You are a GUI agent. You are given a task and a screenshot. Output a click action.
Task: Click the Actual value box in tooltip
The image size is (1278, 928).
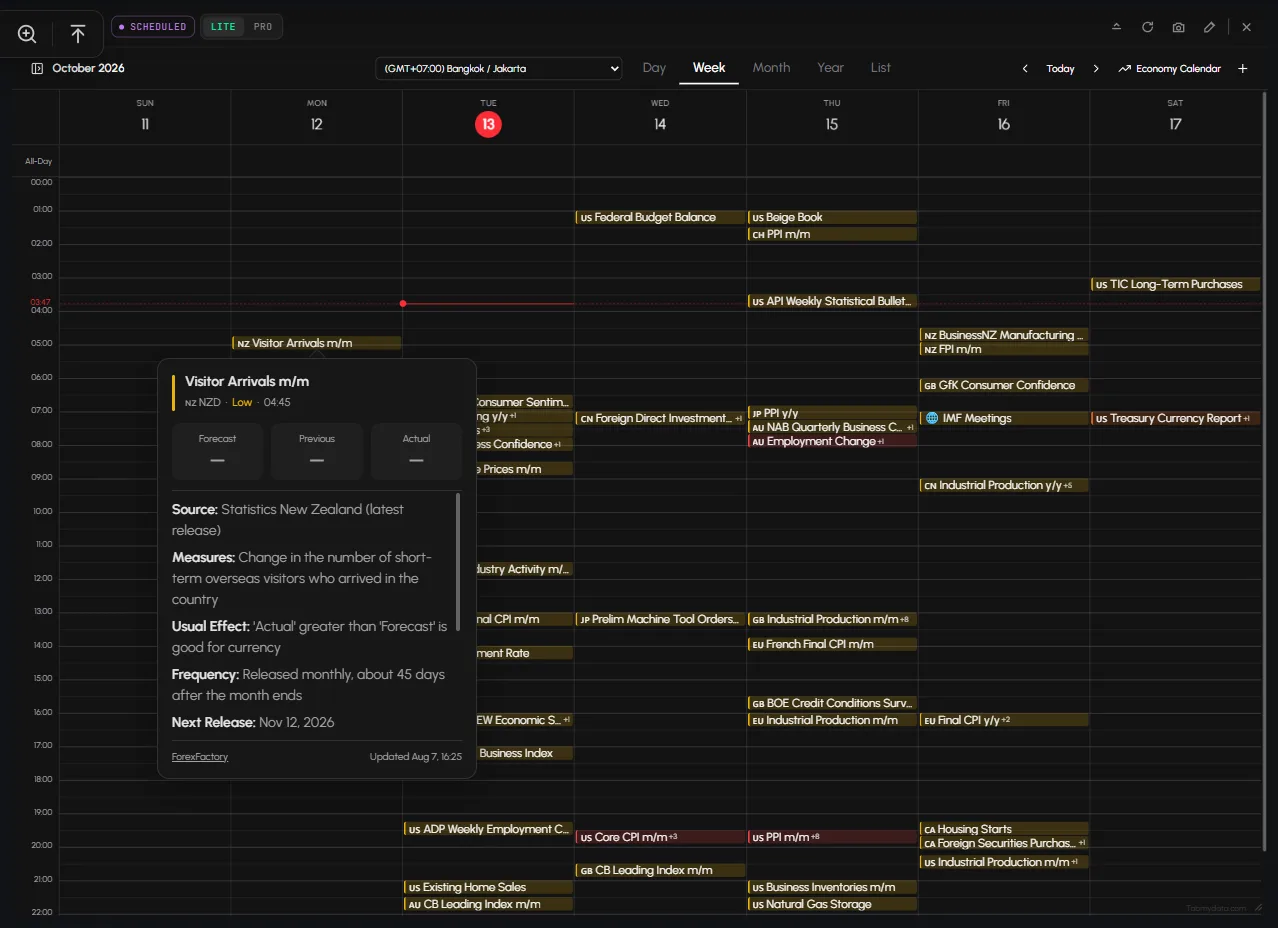(416, 451)
